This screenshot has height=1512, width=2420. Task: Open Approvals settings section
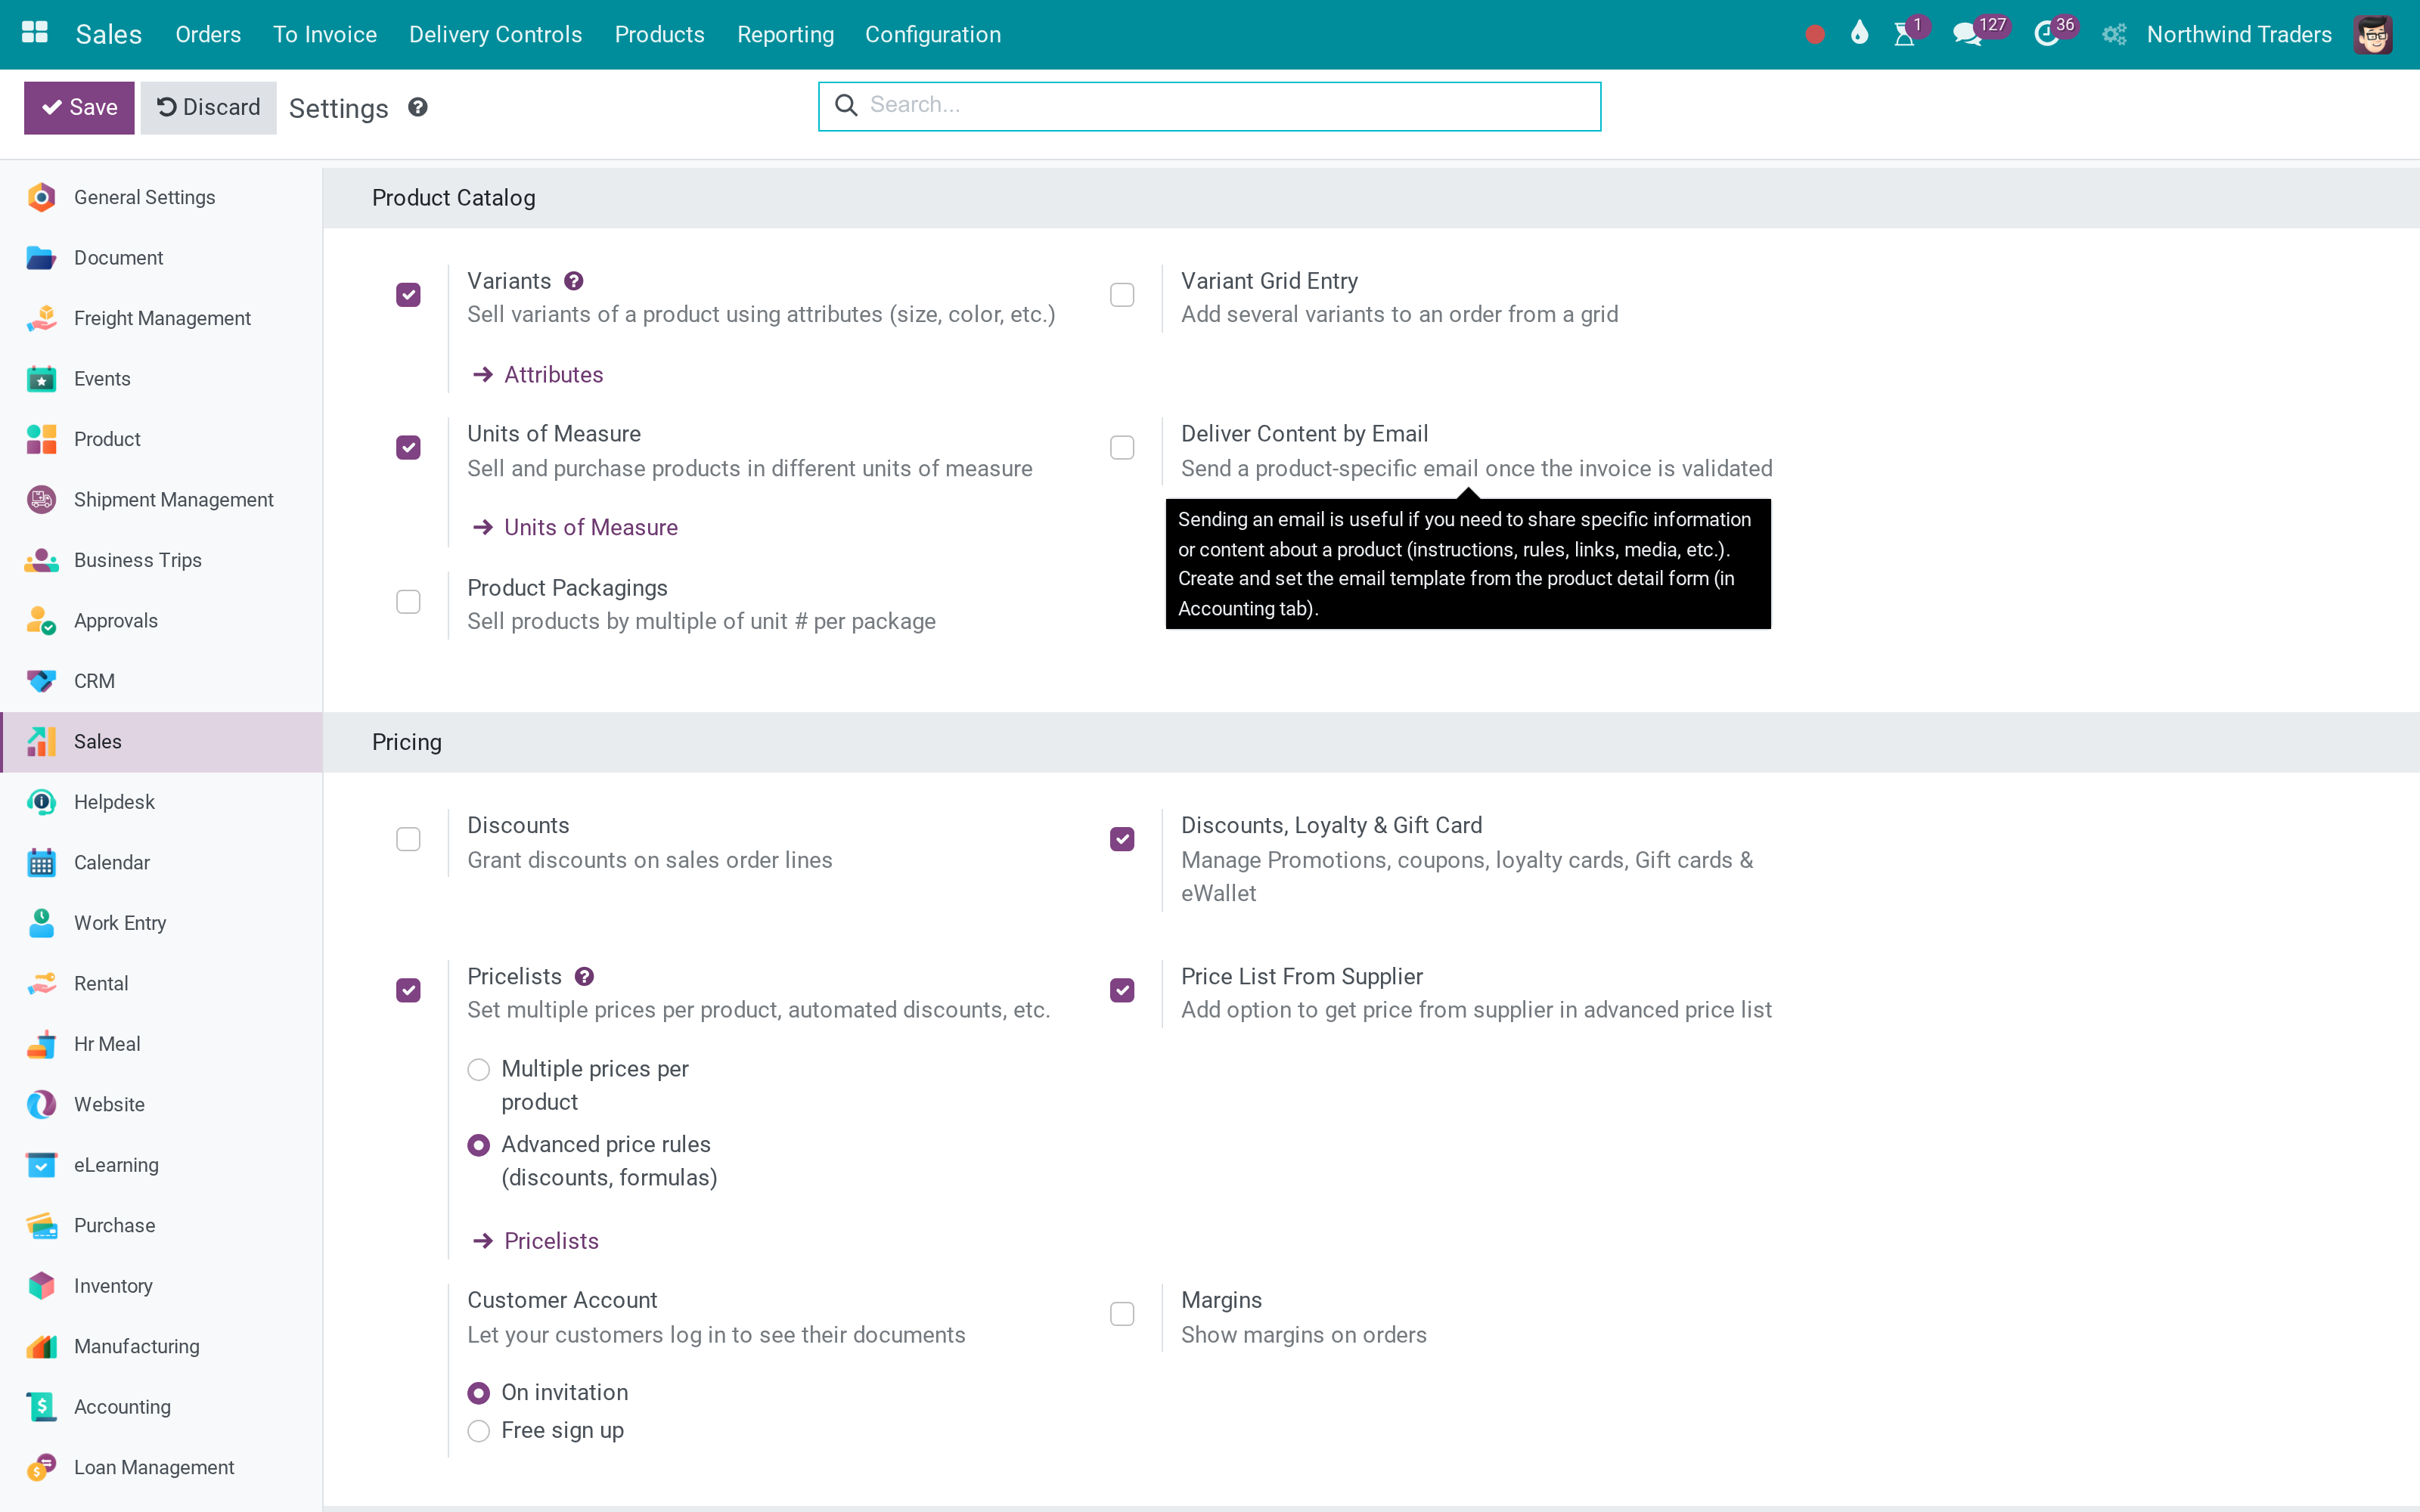pos(161,621)
